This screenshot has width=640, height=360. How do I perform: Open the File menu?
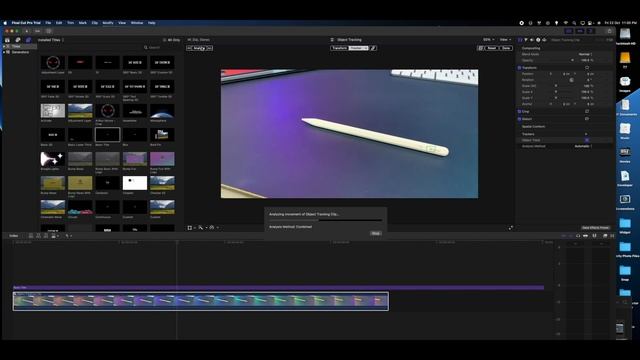point(48,23)
